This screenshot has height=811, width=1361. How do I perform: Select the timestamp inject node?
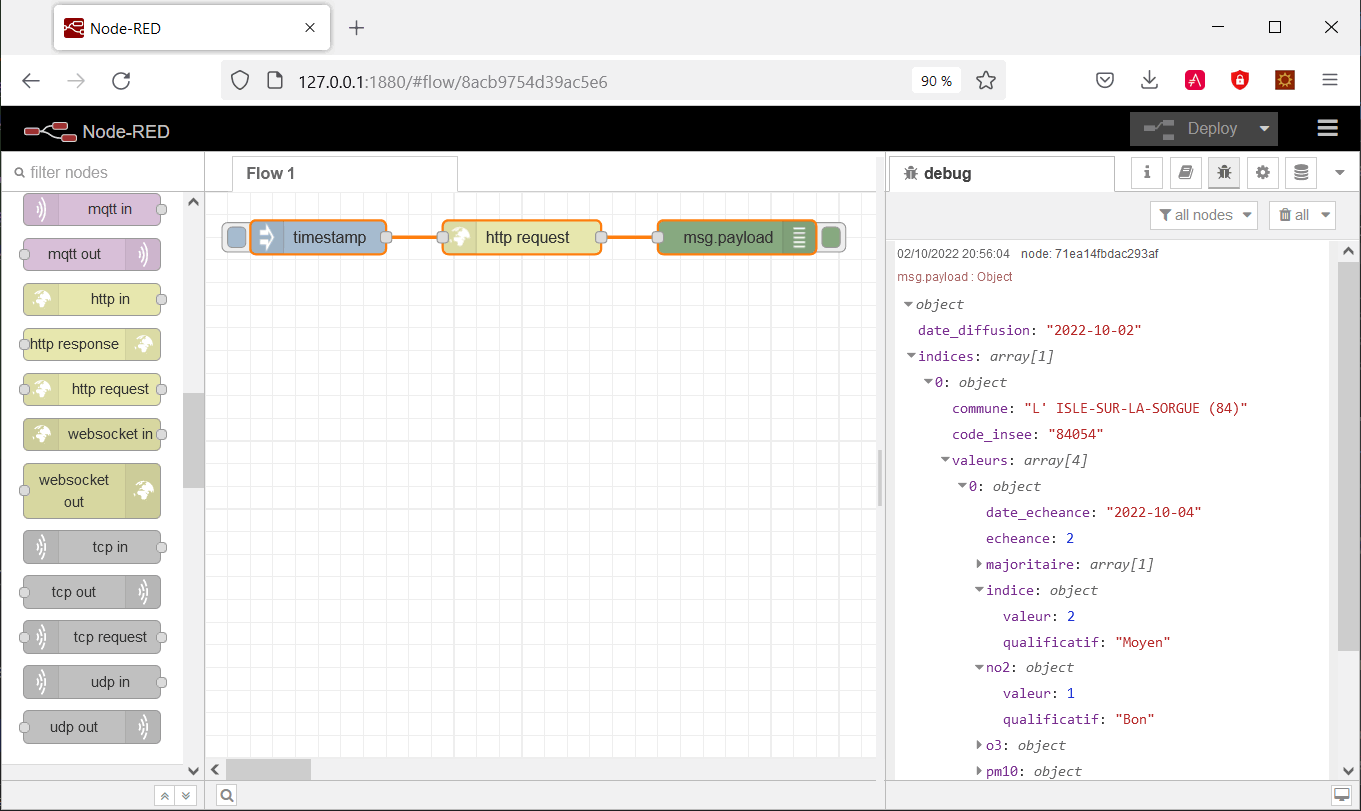pyautogui.click(x=318, y=238)
